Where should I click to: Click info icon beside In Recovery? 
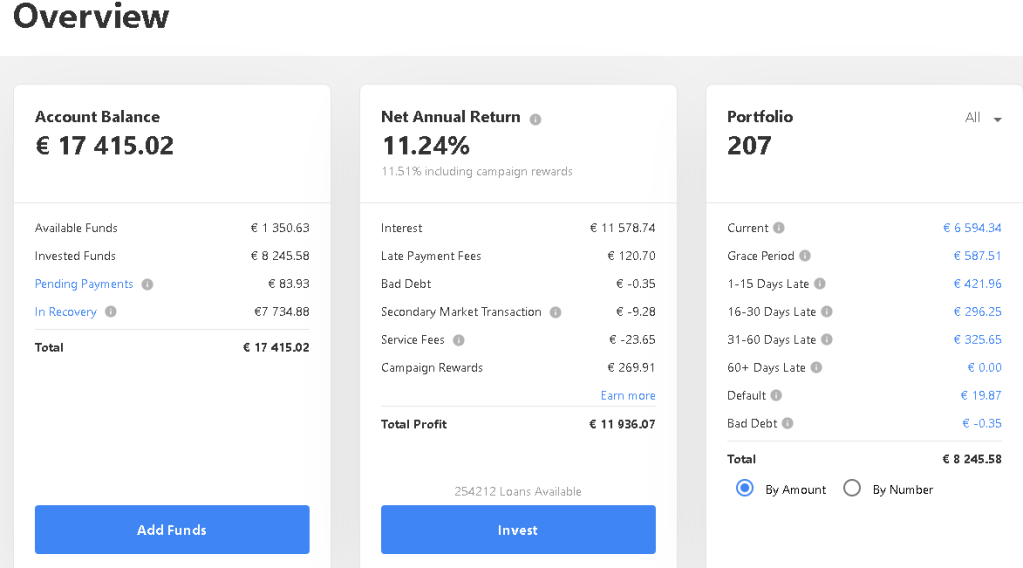(x=111, y=312)
